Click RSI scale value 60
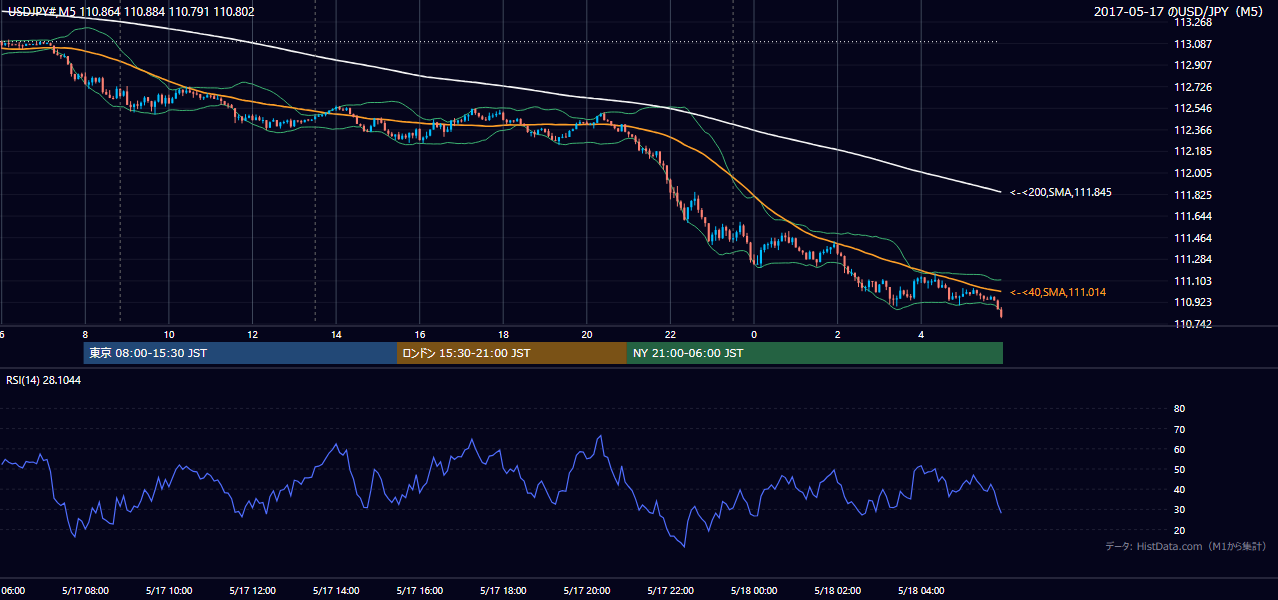Screen dimensions: 1278x600 tap(1179, 449)
